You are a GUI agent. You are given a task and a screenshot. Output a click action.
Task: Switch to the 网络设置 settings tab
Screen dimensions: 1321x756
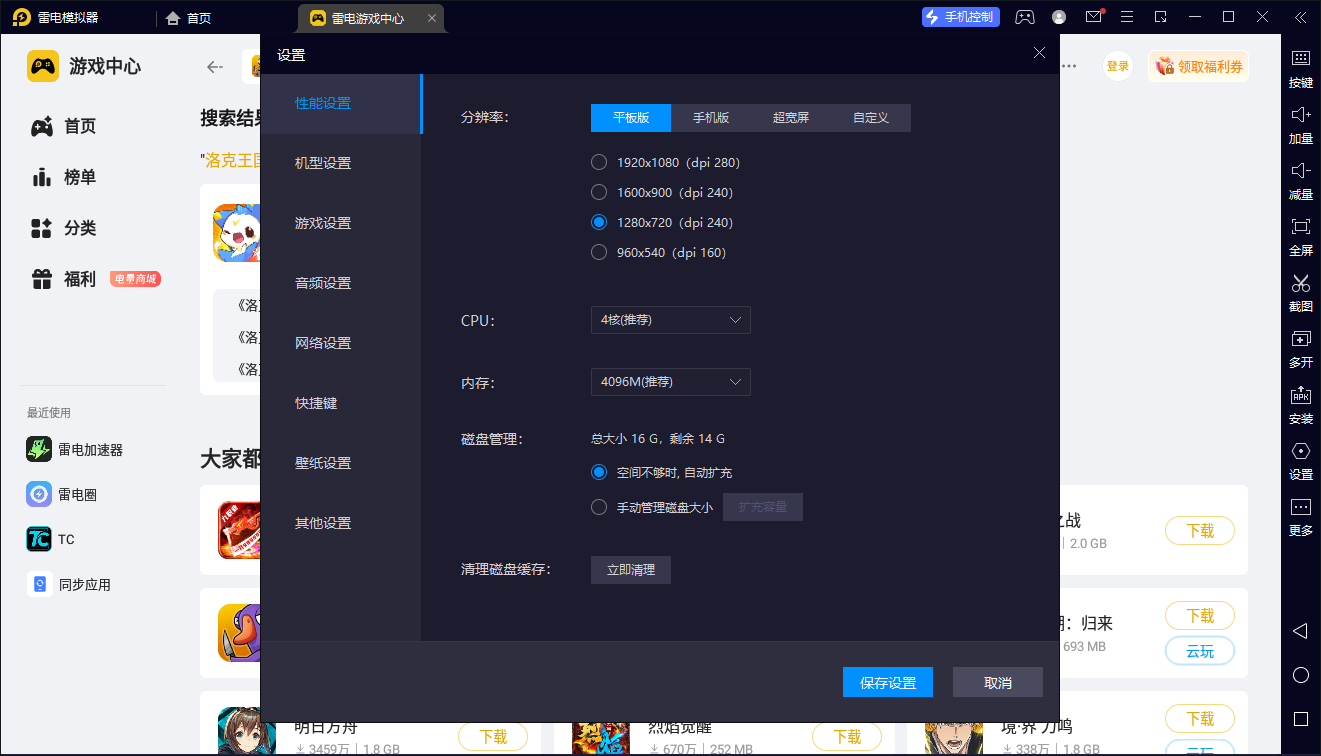click(341, 343)
